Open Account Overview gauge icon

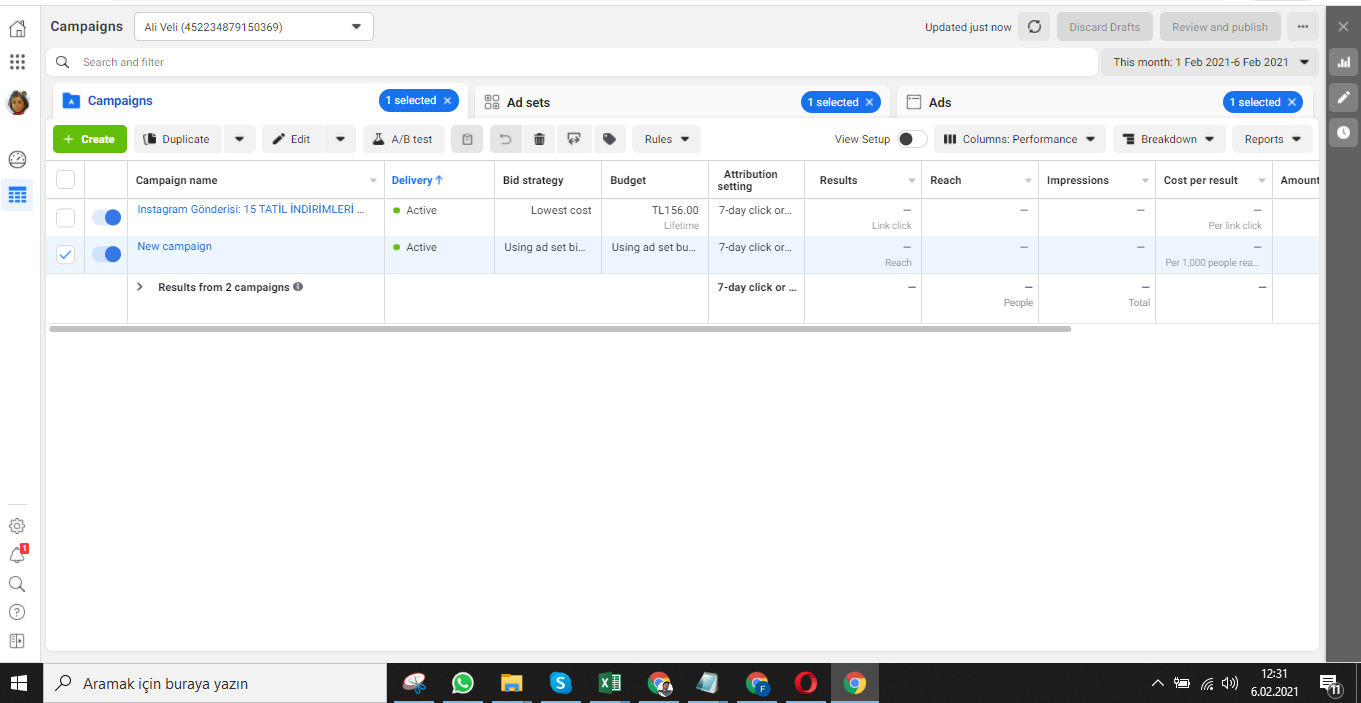click(17, 159)
